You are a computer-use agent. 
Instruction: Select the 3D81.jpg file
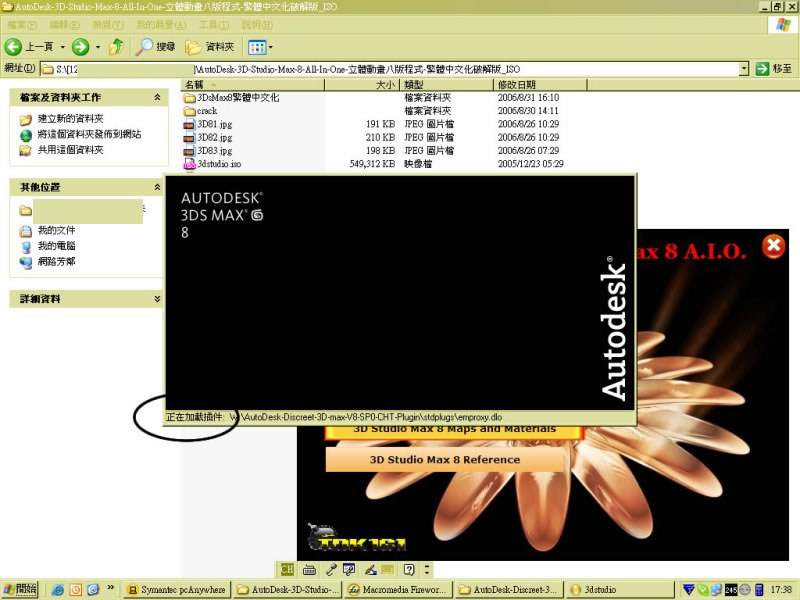click(208, 124)
